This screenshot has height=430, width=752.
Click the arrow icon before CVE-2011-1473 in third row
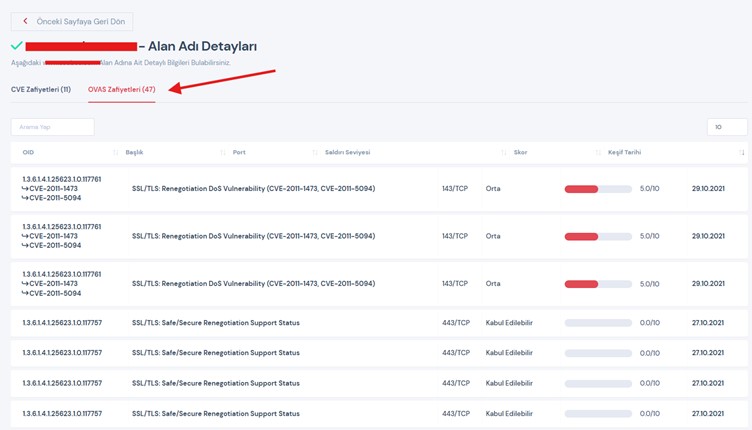tap(25, 284)
